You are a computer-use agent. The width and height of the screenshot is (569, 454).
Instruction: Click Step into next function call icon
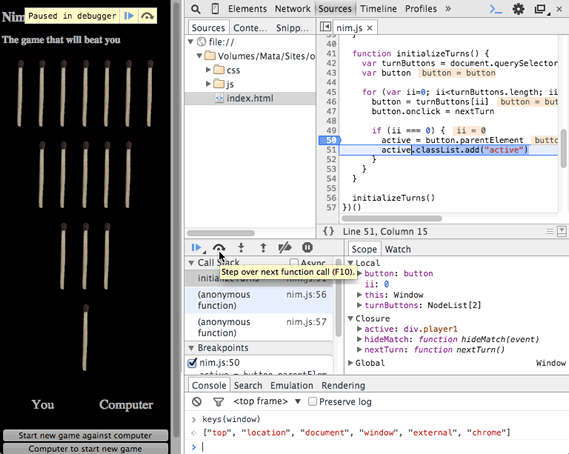pyautogui.click(x=241, y=248)
